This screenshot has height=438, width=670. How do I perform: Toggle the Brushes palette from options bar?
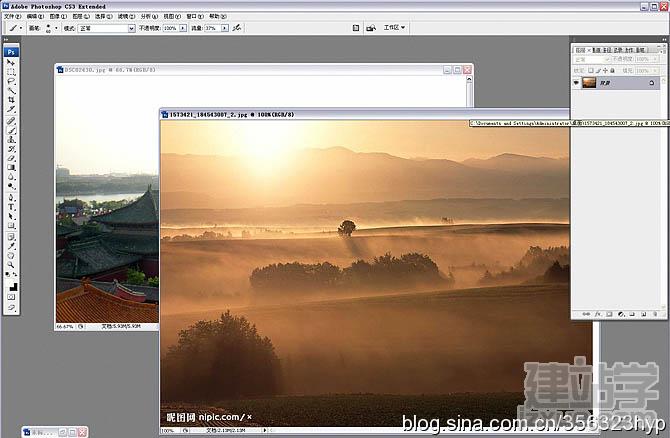tap(356, 28)
